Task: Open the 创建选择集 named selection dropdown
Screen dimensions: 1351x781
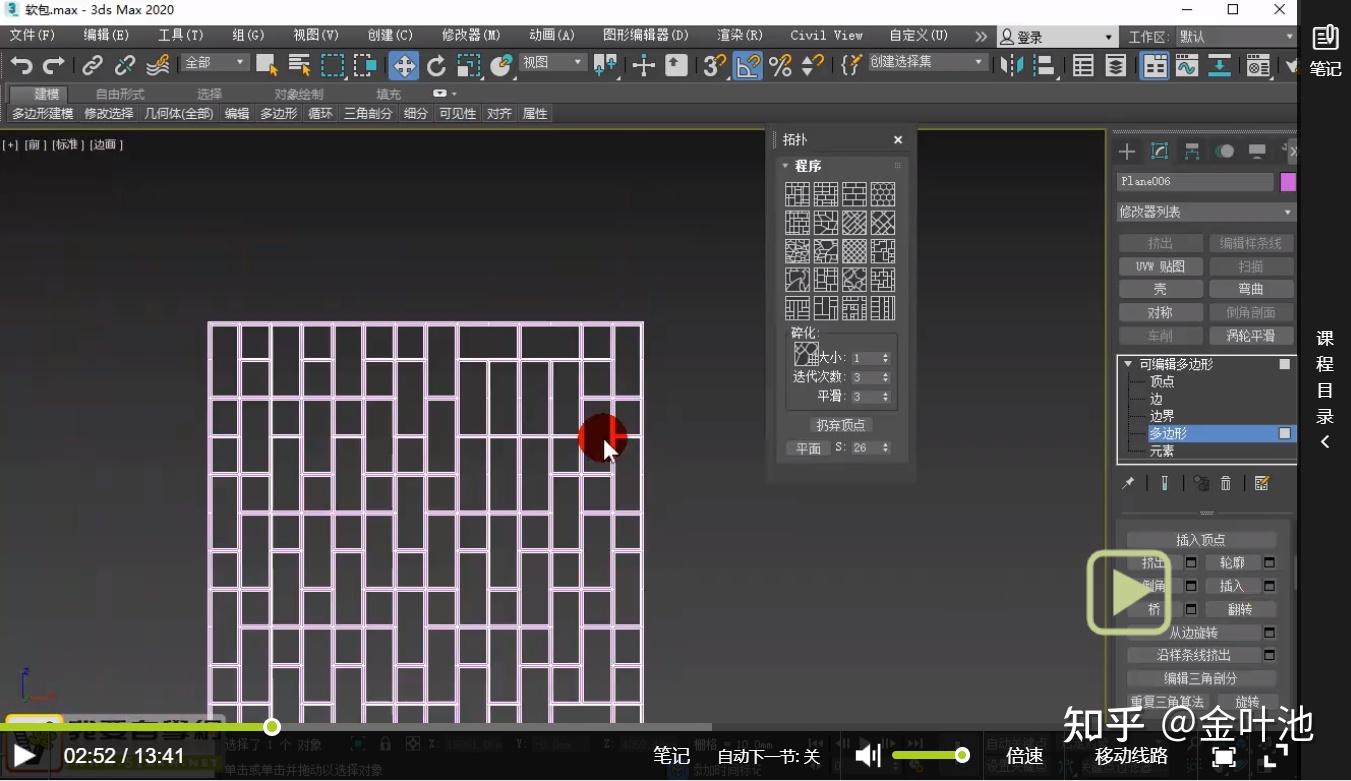Action: [927, 62]
